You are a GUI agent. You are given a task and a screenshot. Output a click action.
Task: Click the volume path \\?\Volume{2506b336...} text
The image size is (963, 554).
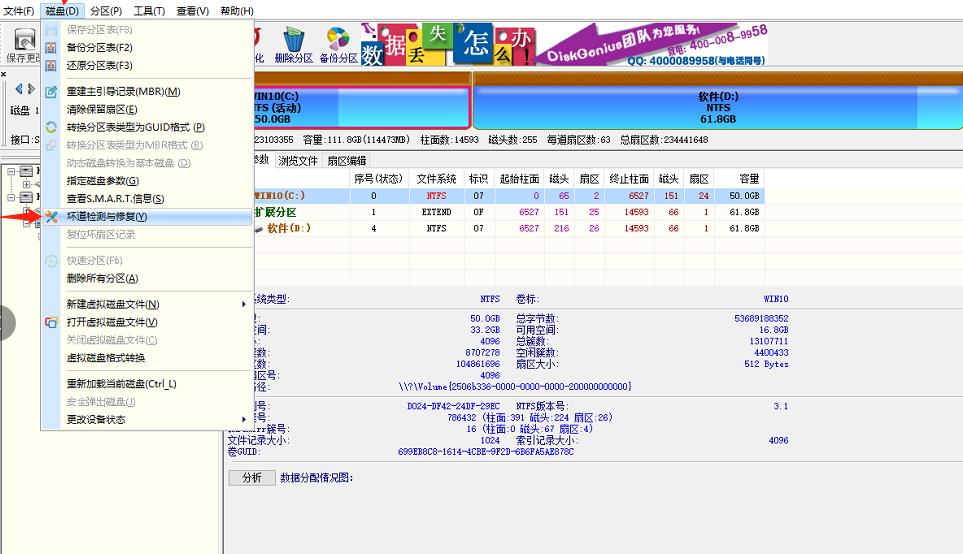515,386
